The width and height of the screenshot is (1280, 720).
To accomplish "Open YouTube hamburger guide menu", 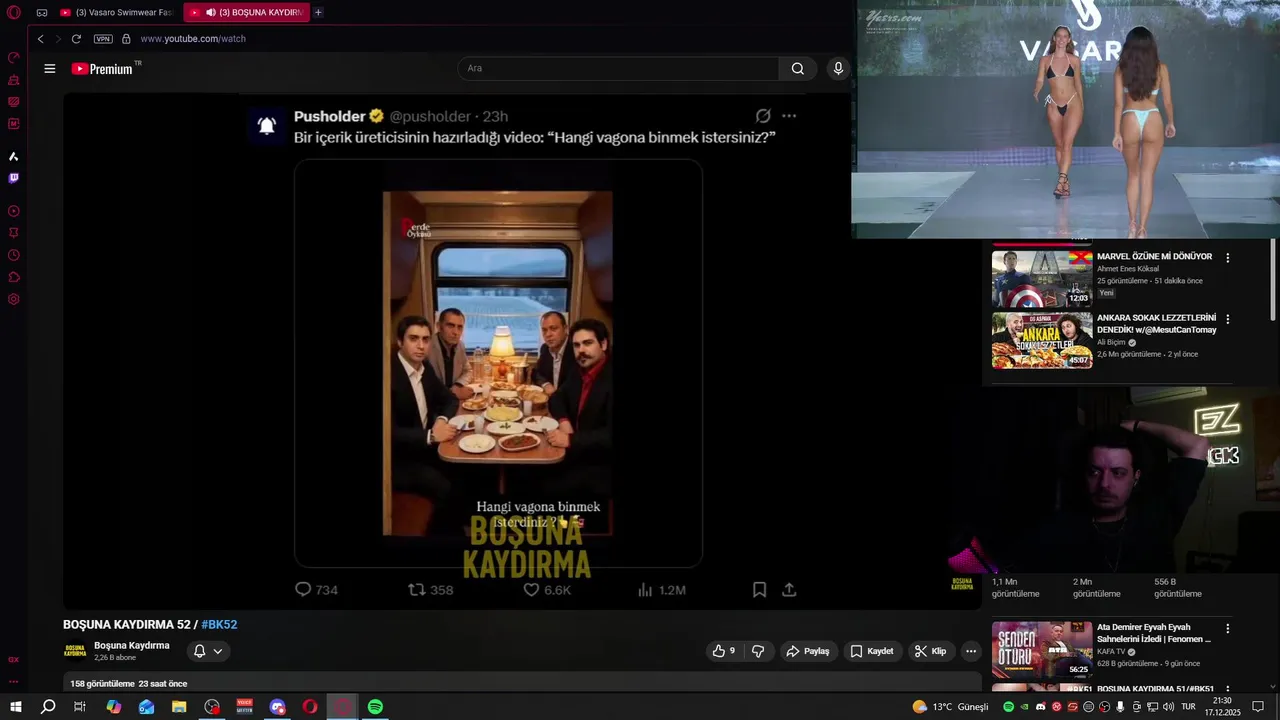I will [50, 68].
